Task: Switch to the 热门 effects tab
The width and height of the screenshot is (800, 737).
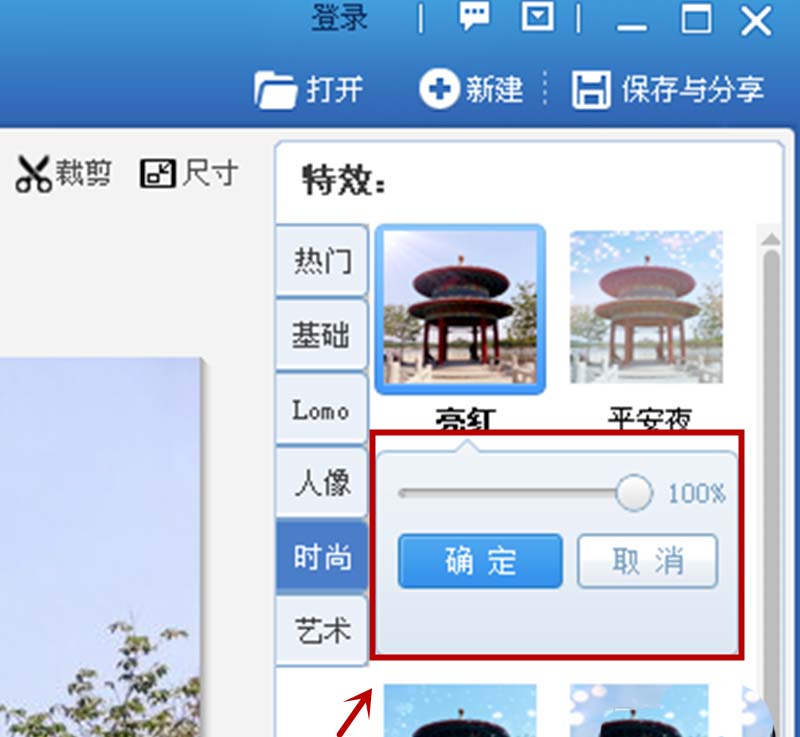Action: pyautogui.click(x=322, y=260)
